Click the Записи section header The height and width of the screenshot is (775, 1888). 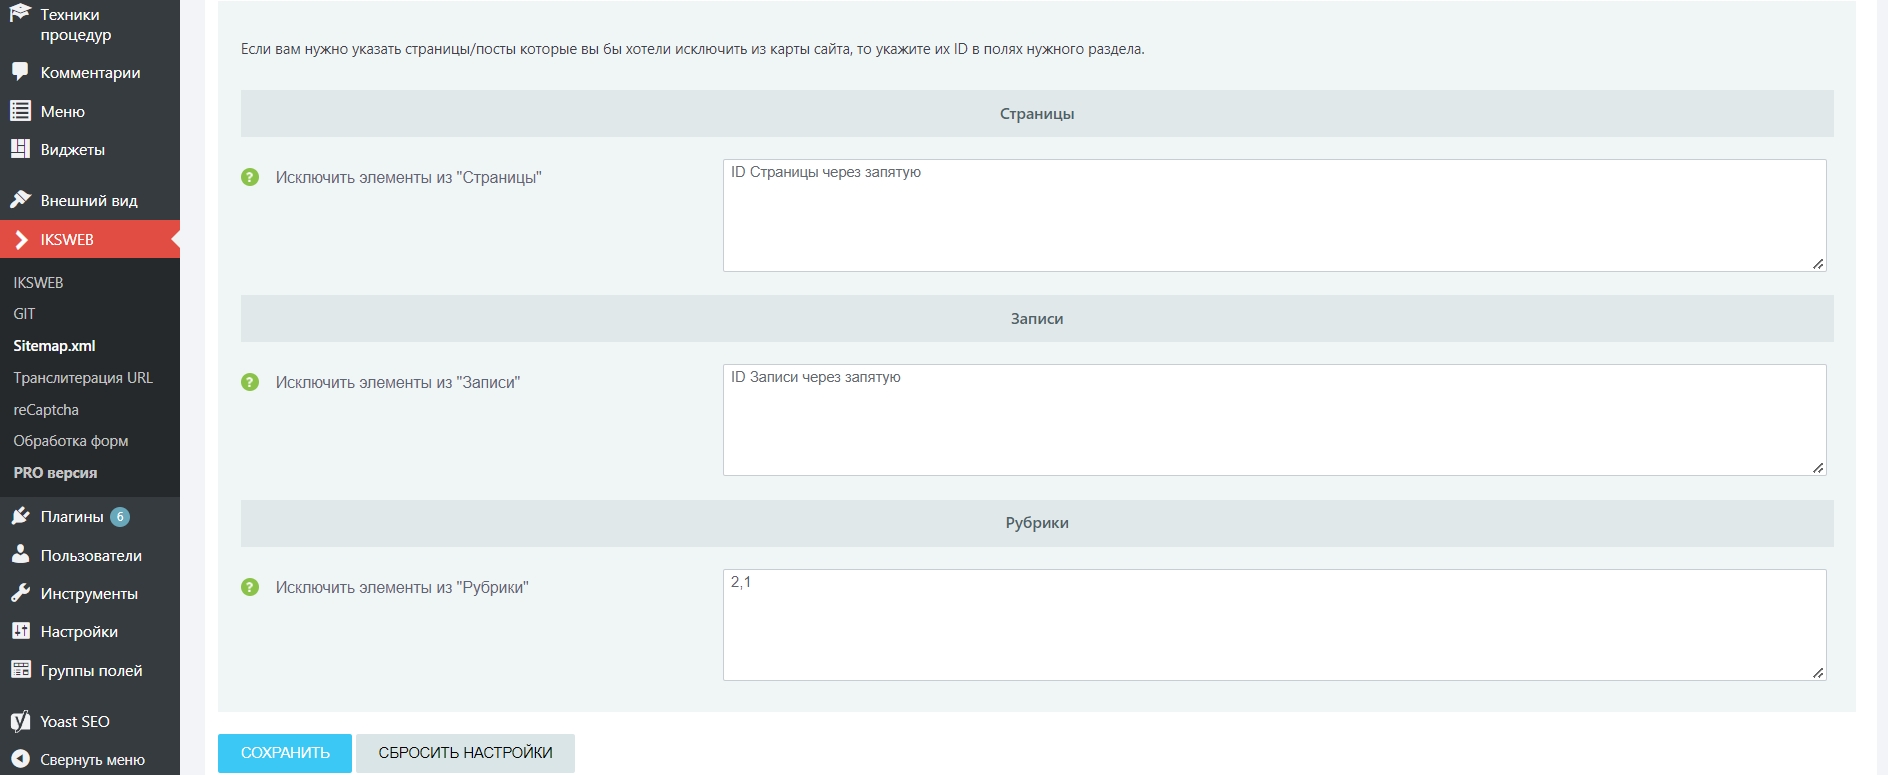pyautogui.click(x=1037, y=318)
